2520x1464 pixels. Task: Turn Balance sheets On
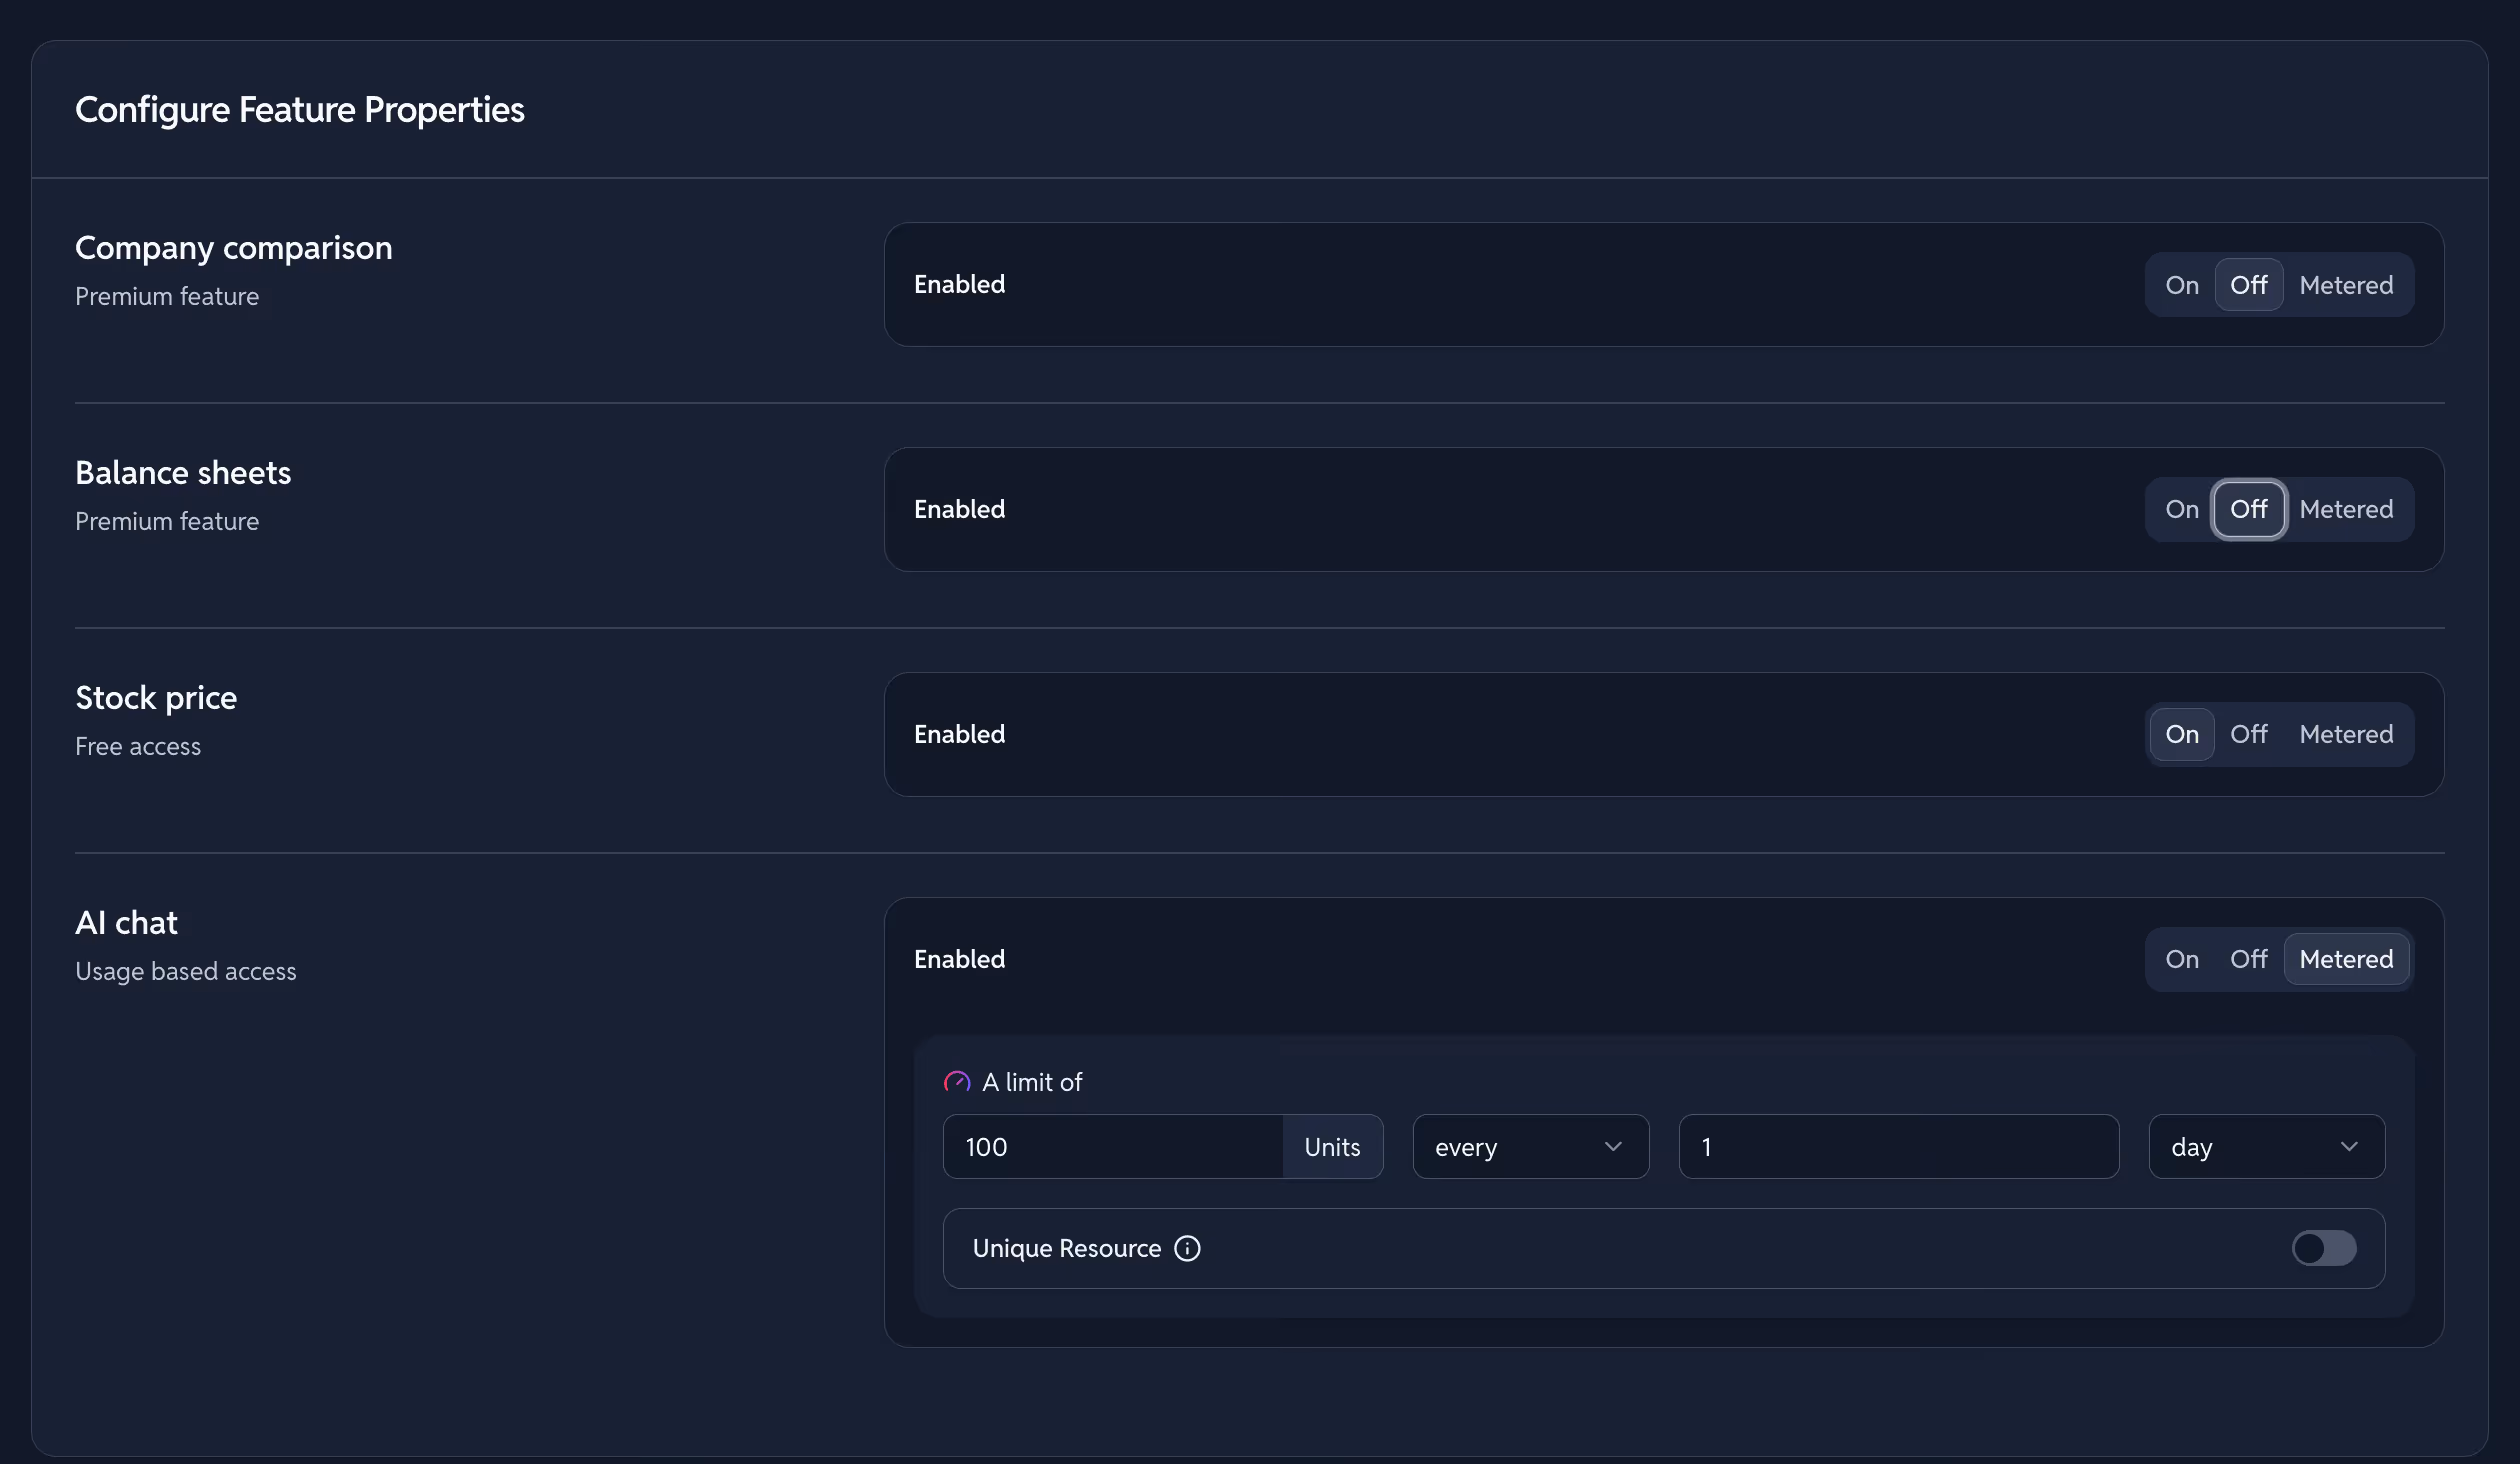[x=2181, y=509]
